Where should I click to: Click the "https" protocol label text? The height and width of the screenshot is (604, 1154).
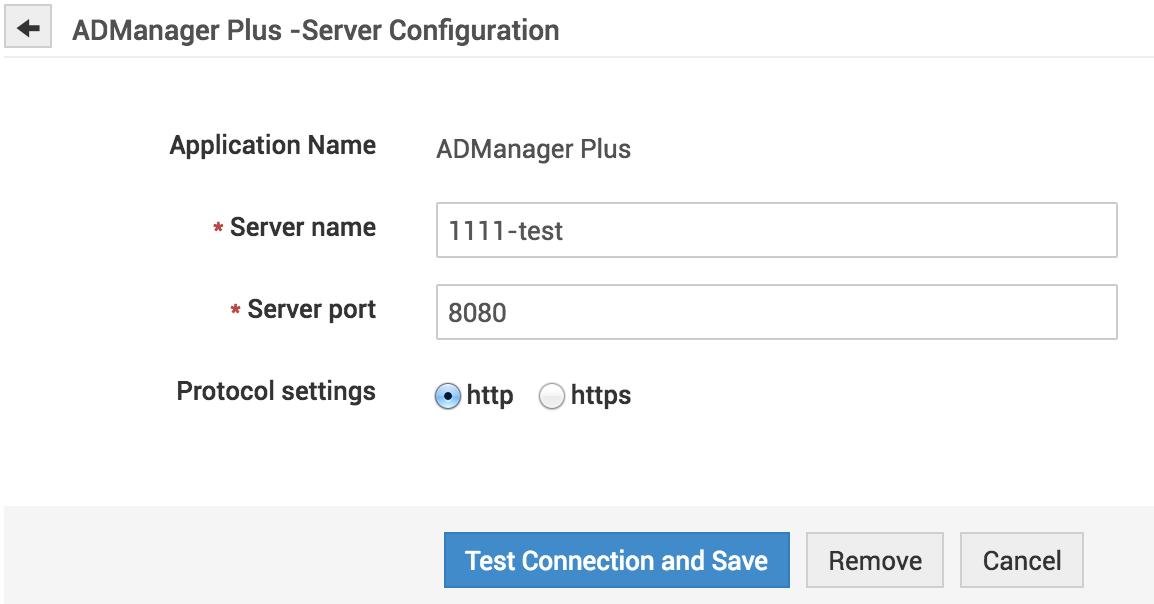(x=601, y=396)
